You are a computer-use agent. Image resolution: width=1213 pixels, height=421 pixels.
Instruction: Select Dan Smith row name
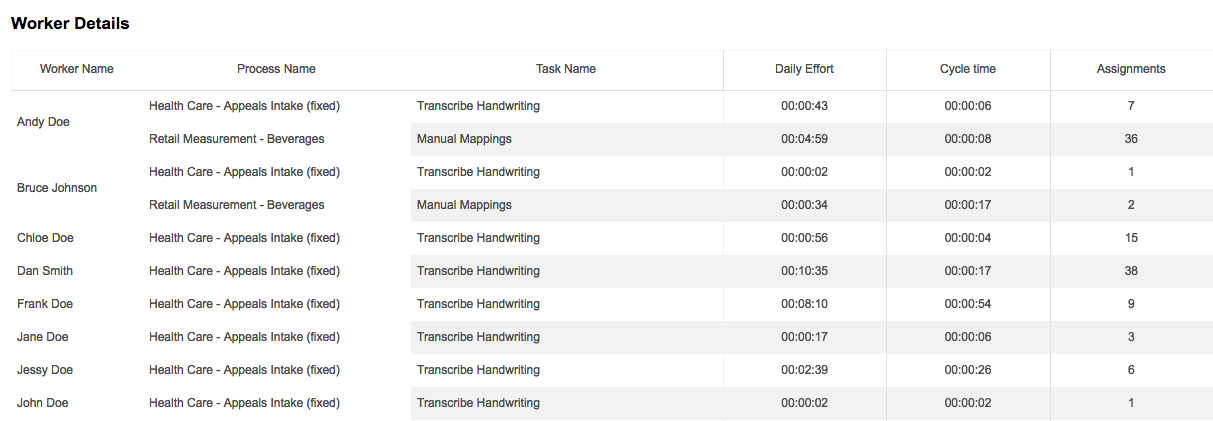[x=45, y=271]
